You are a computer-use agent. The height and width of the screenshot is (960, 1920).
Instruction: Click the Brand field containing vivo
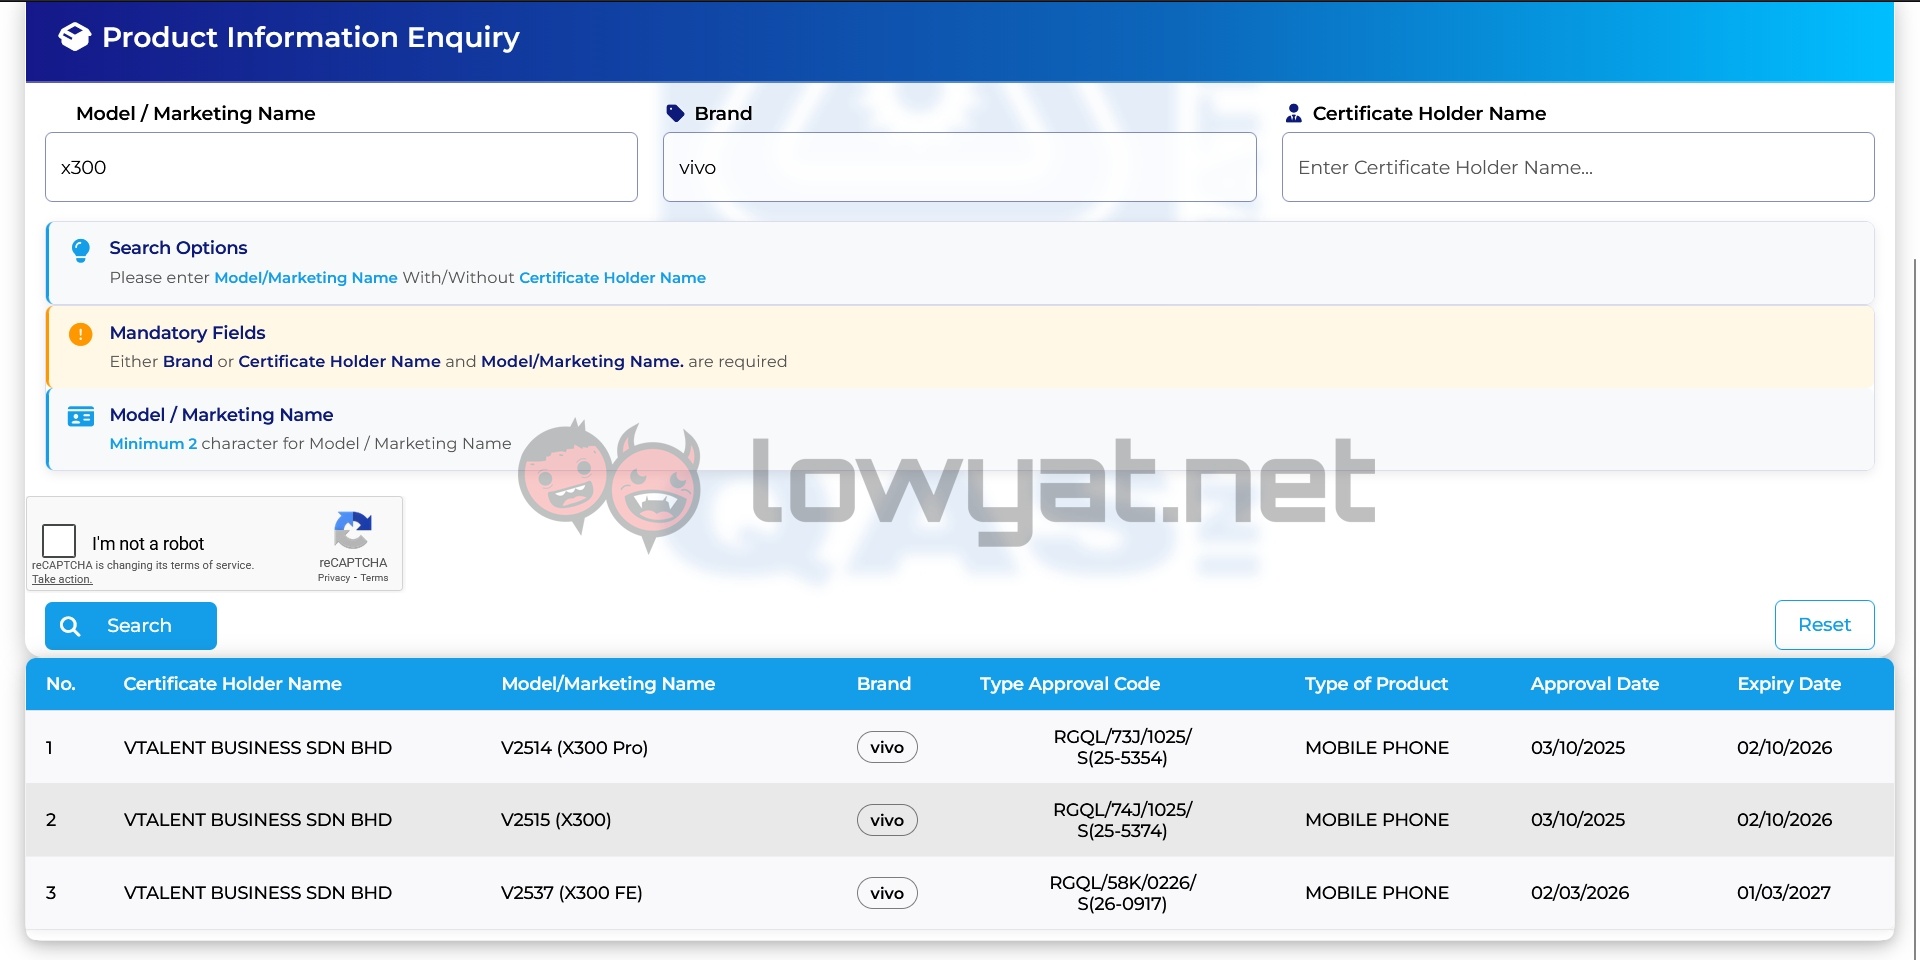(x=959, y=167)
